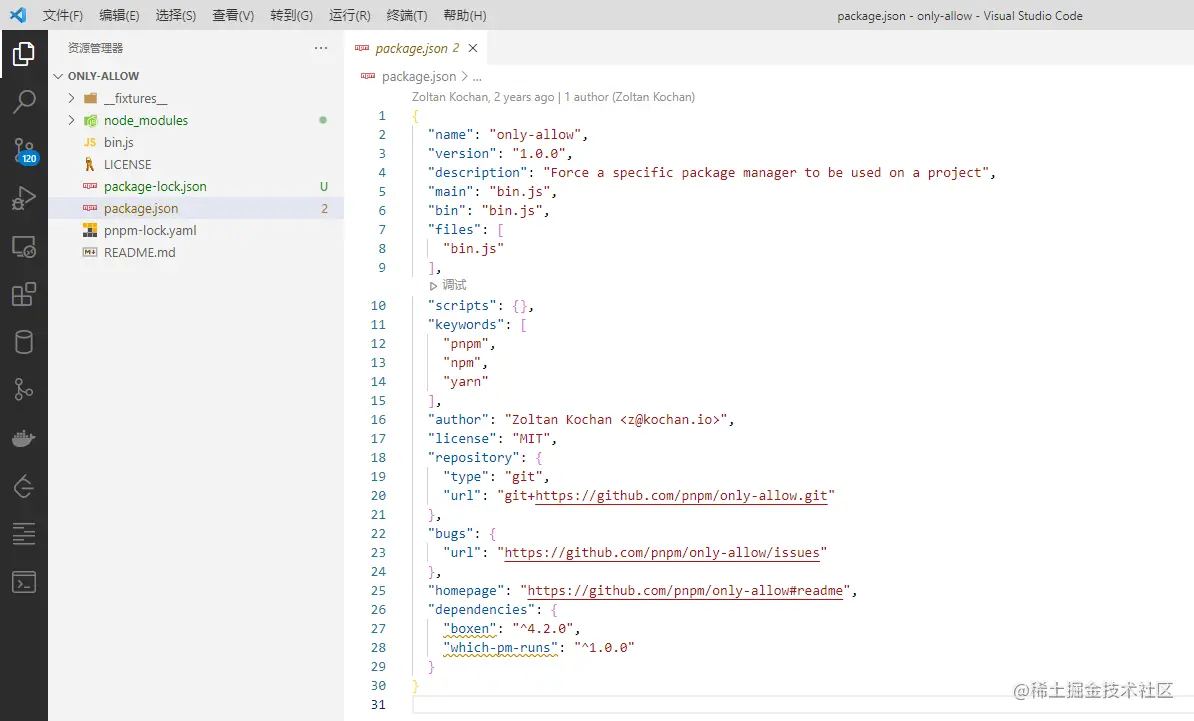Open the 终端(T) menu
The width and height of the screenshot is (1194, 721).
407,15
